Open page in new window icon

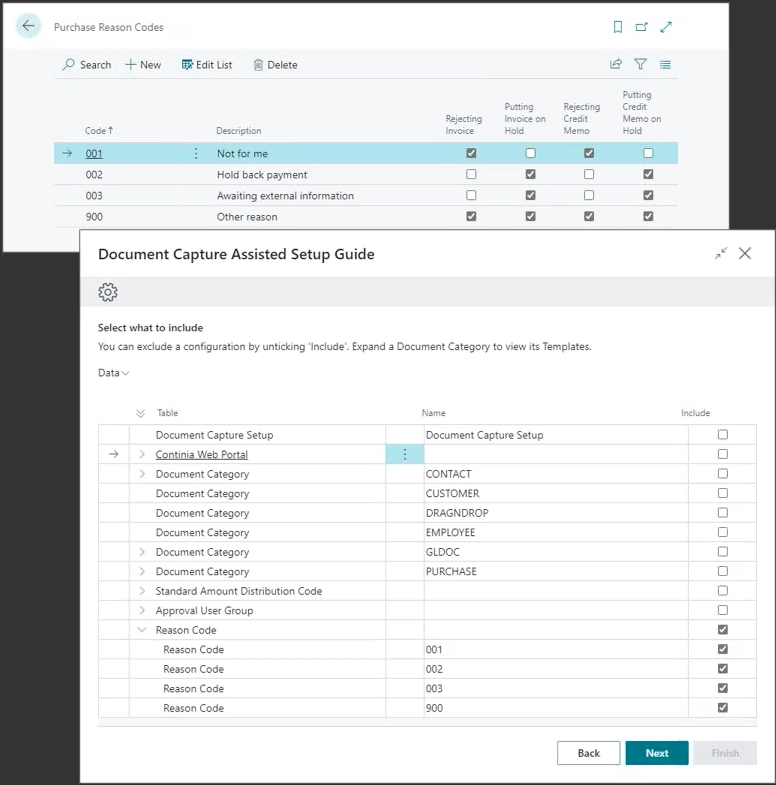[642, 27]
